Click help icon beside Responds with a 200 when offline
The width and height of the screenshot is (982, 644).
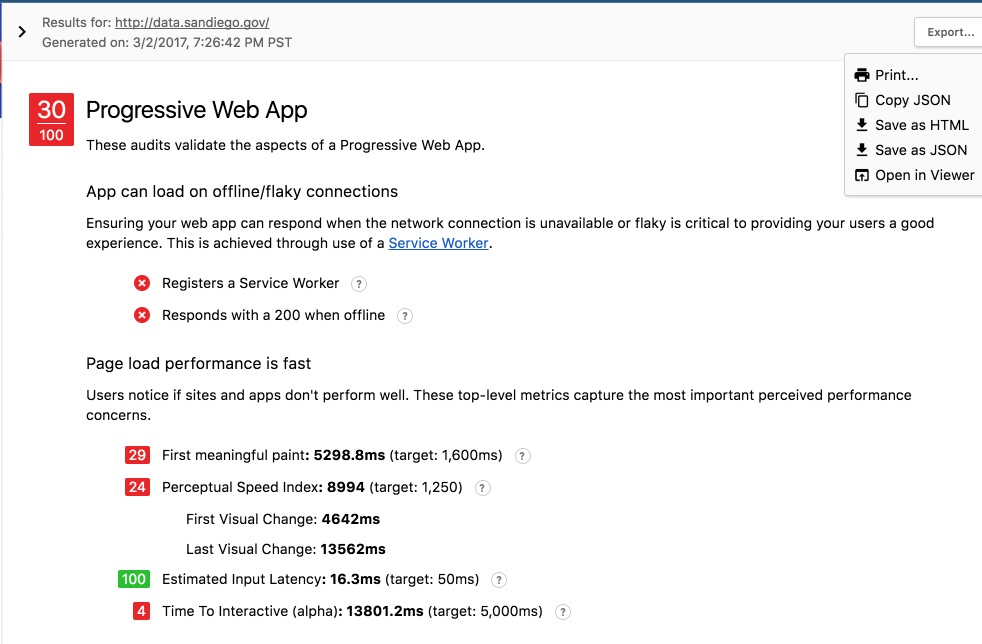tap(405, 316)
